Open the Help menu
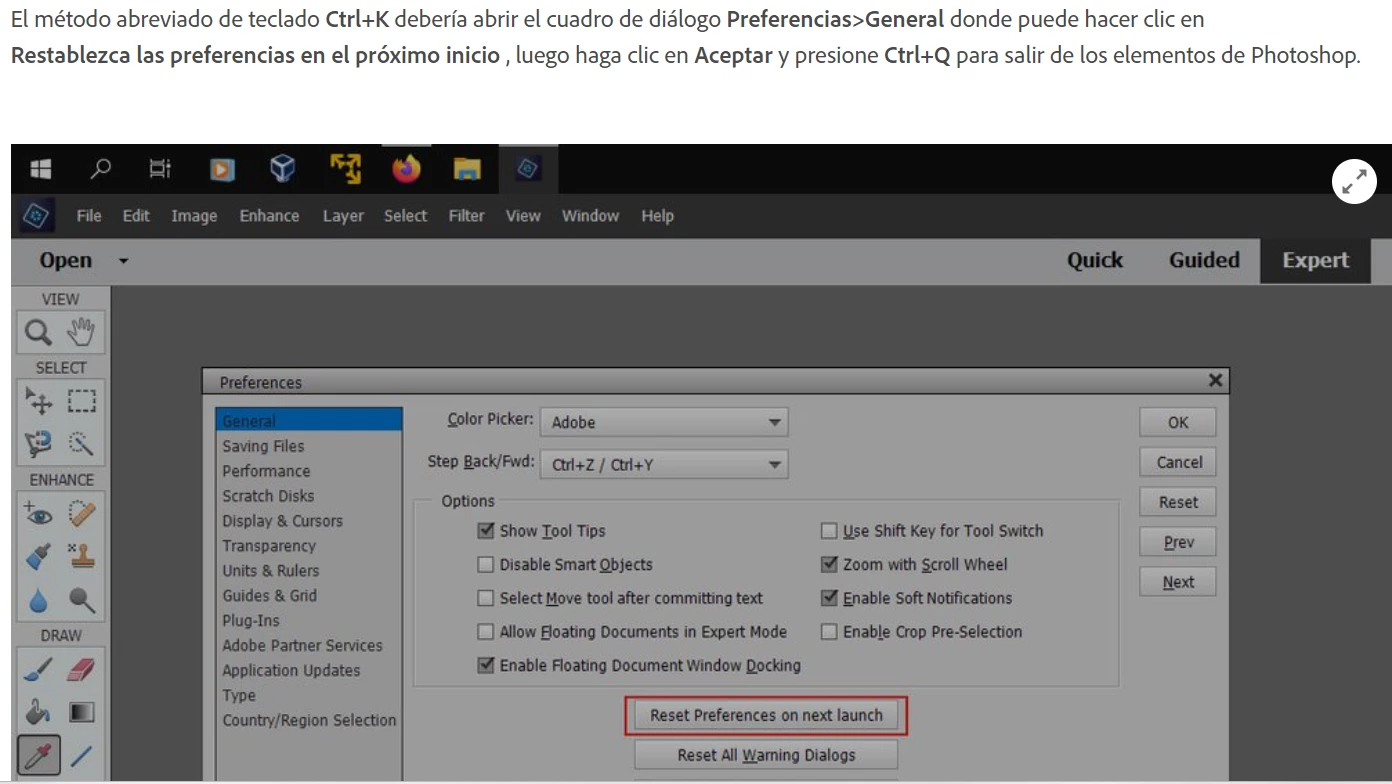Viewport: 1392px width, 784px height. tap(657, 216)
